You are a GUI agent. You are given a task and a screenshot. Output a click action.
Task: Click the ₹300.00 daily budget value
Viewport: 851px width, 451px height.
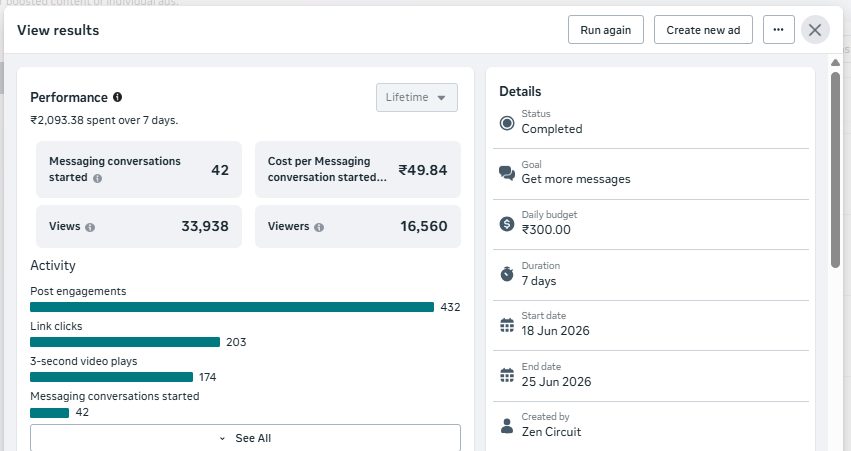click(546, 230)
